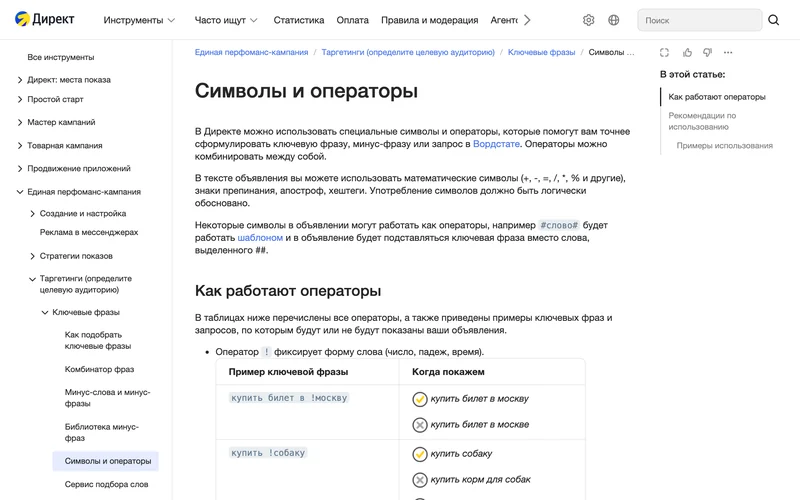The height and width of the screenshot is (500, 800).
Task: Jump to Рекомендации по использованию section
Action: click(702, 121)
